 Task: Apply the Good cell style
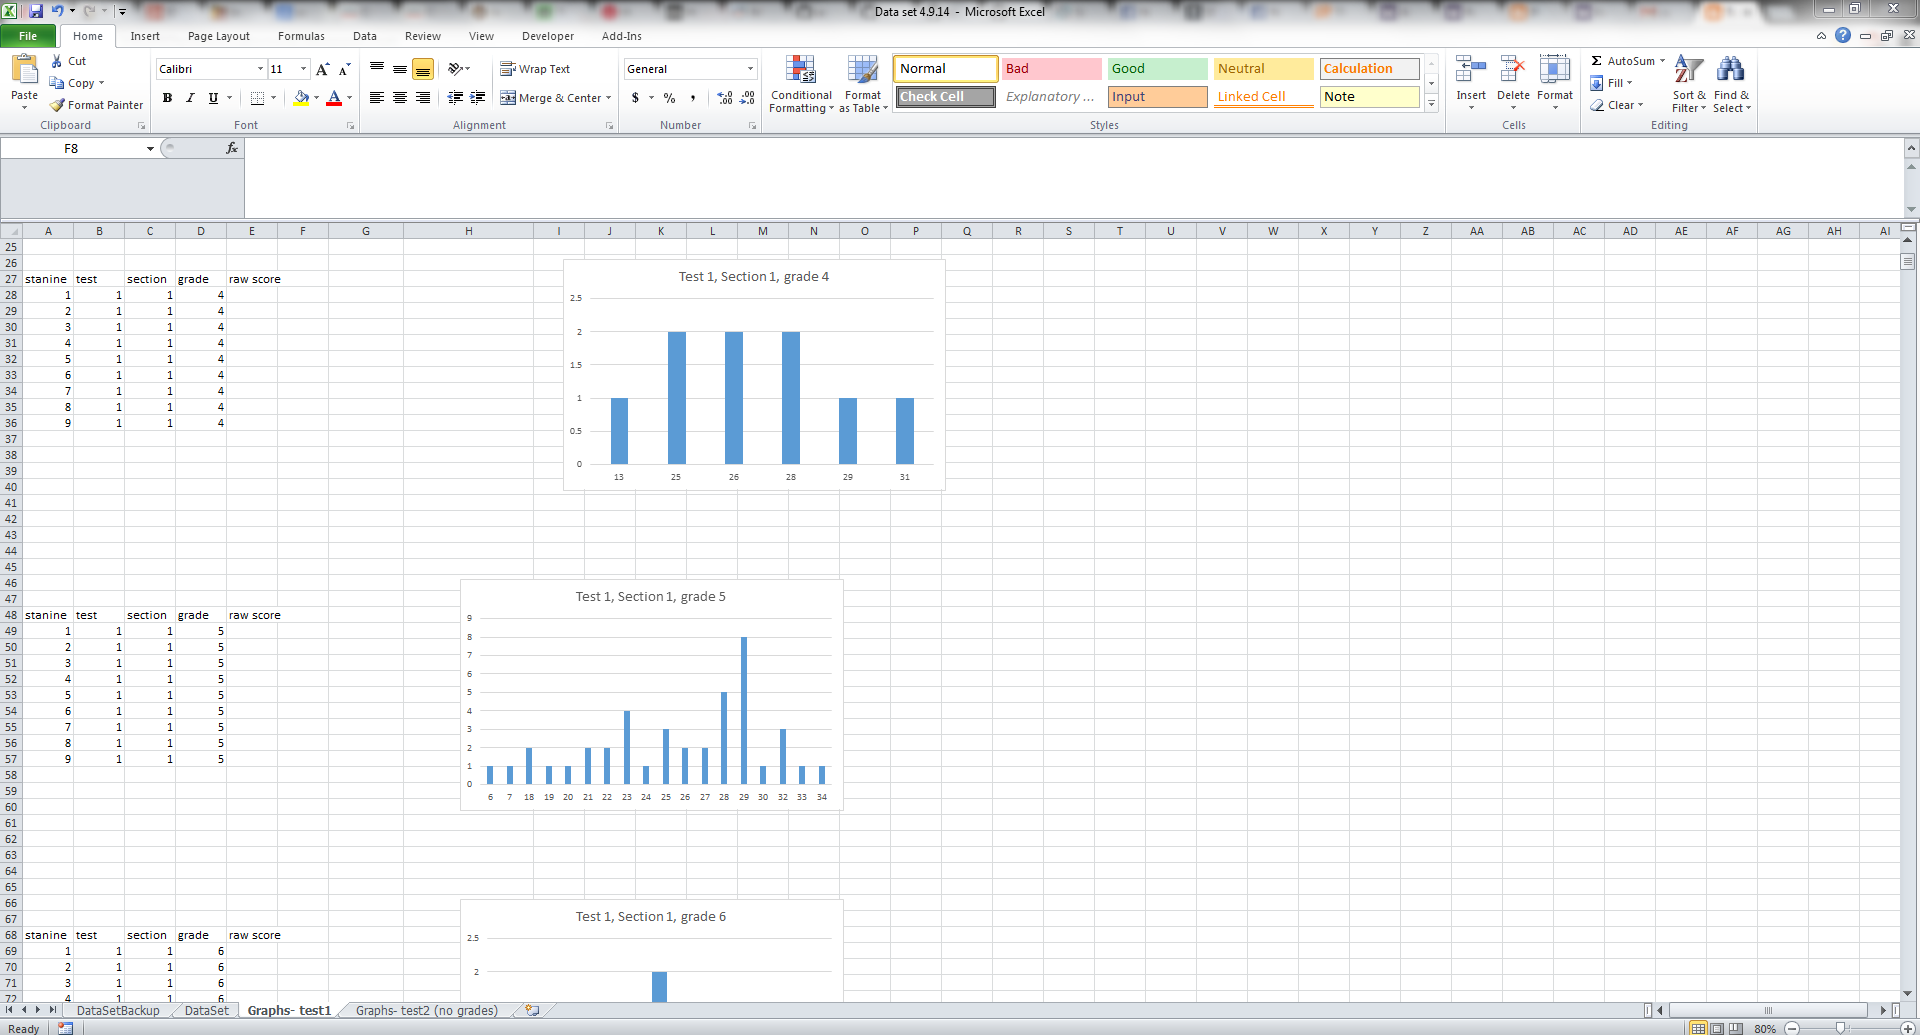pyautogui.click(x=1157, y=69)
